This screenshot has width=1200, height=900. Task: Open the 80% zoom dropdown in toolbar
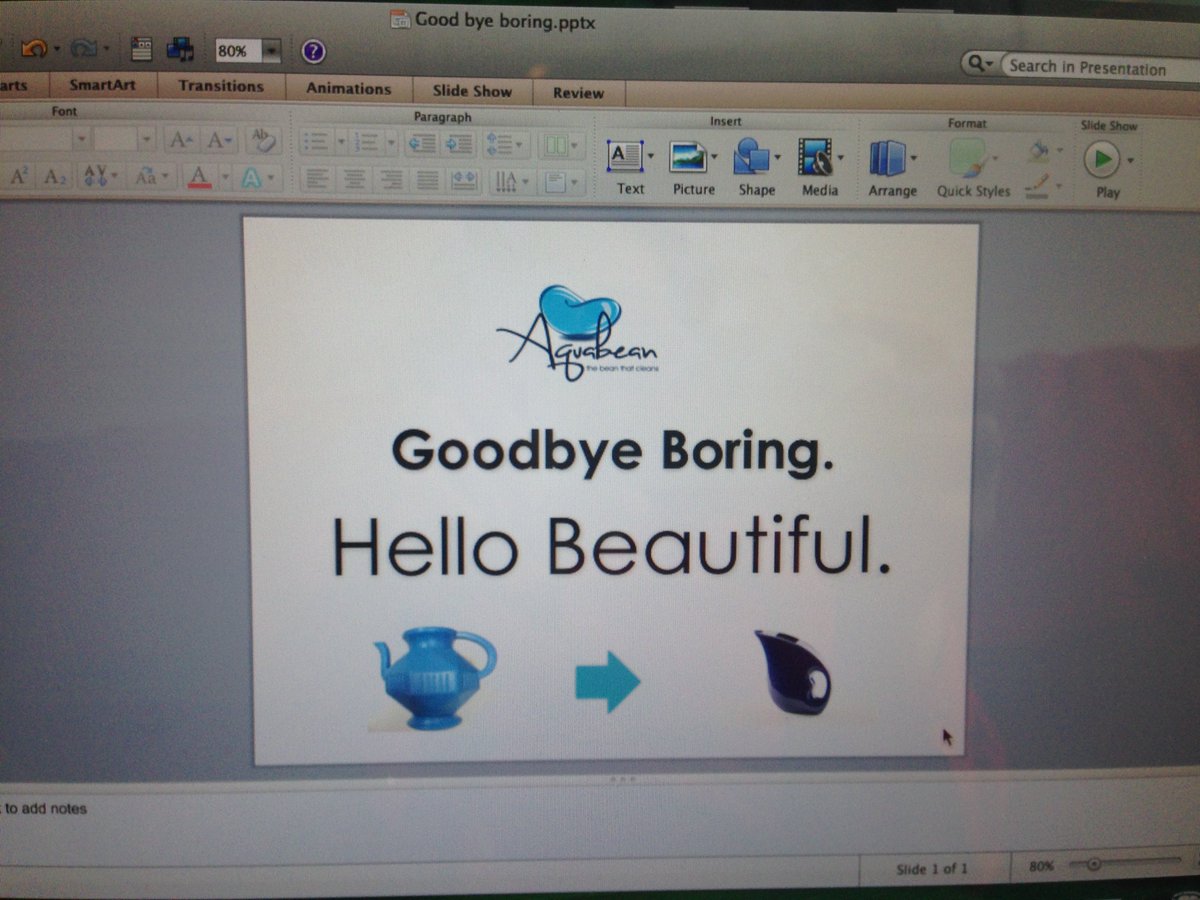click(x=272, y=50)
